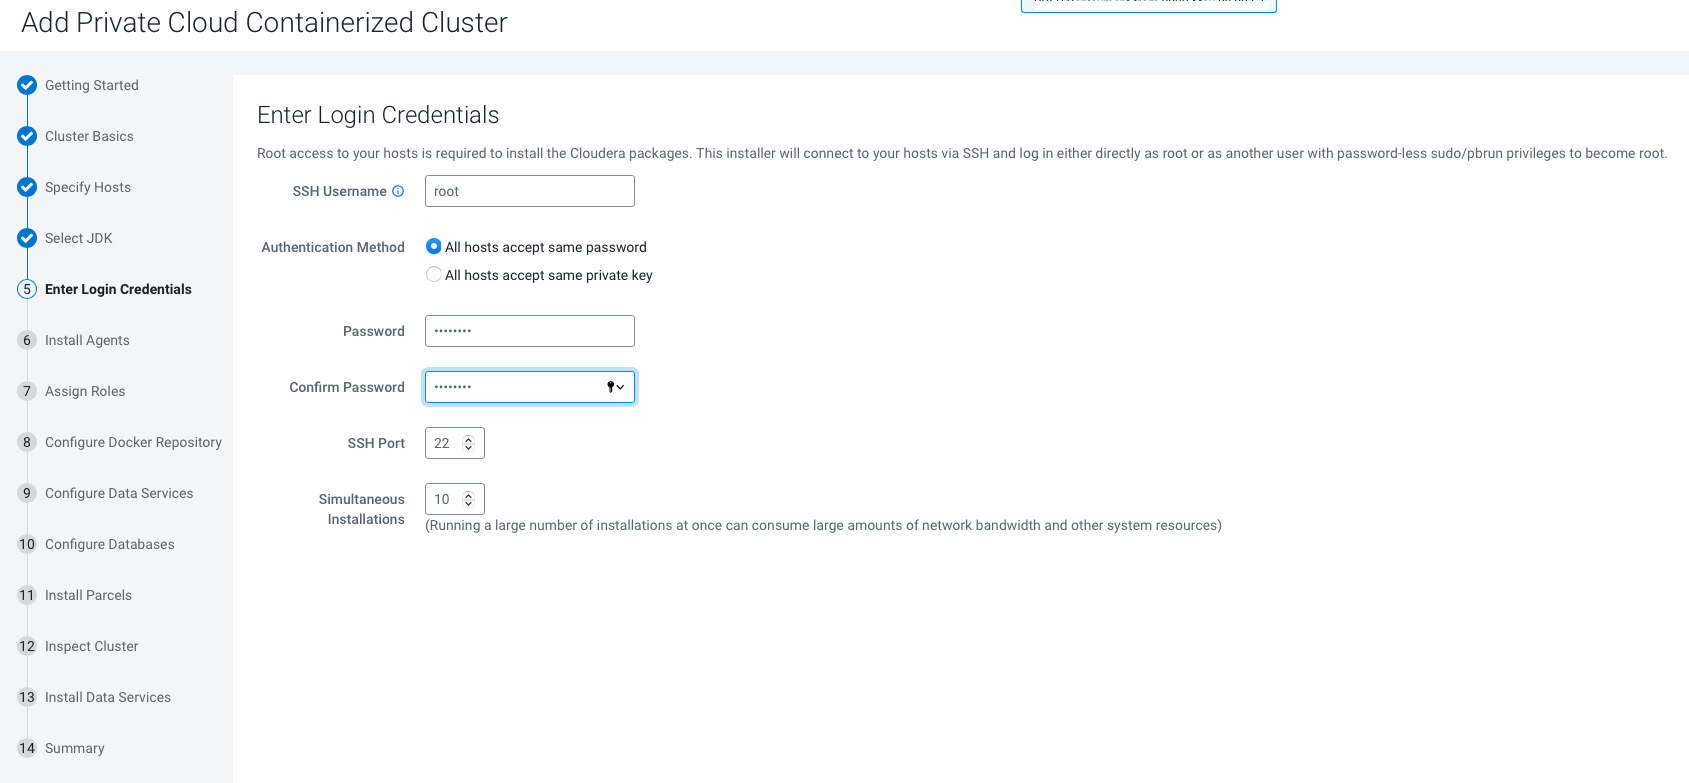Click the SSH Port stepper arrows
This screenshot has height=783, width=1689.
pyautogui.click(x=468, y=443)
